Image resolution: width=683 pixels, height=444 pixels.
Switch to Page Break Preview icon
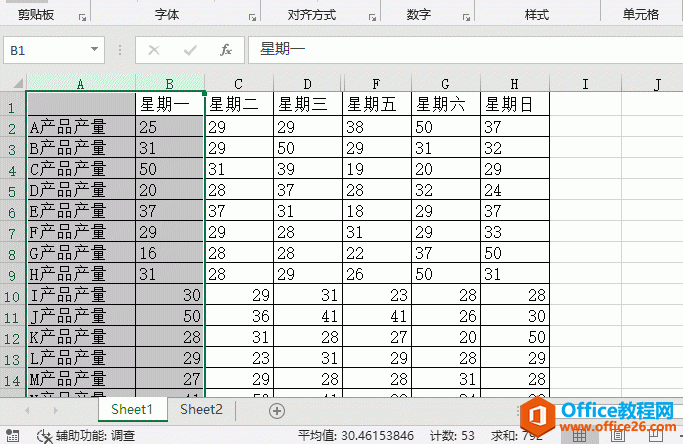[656, 435]
